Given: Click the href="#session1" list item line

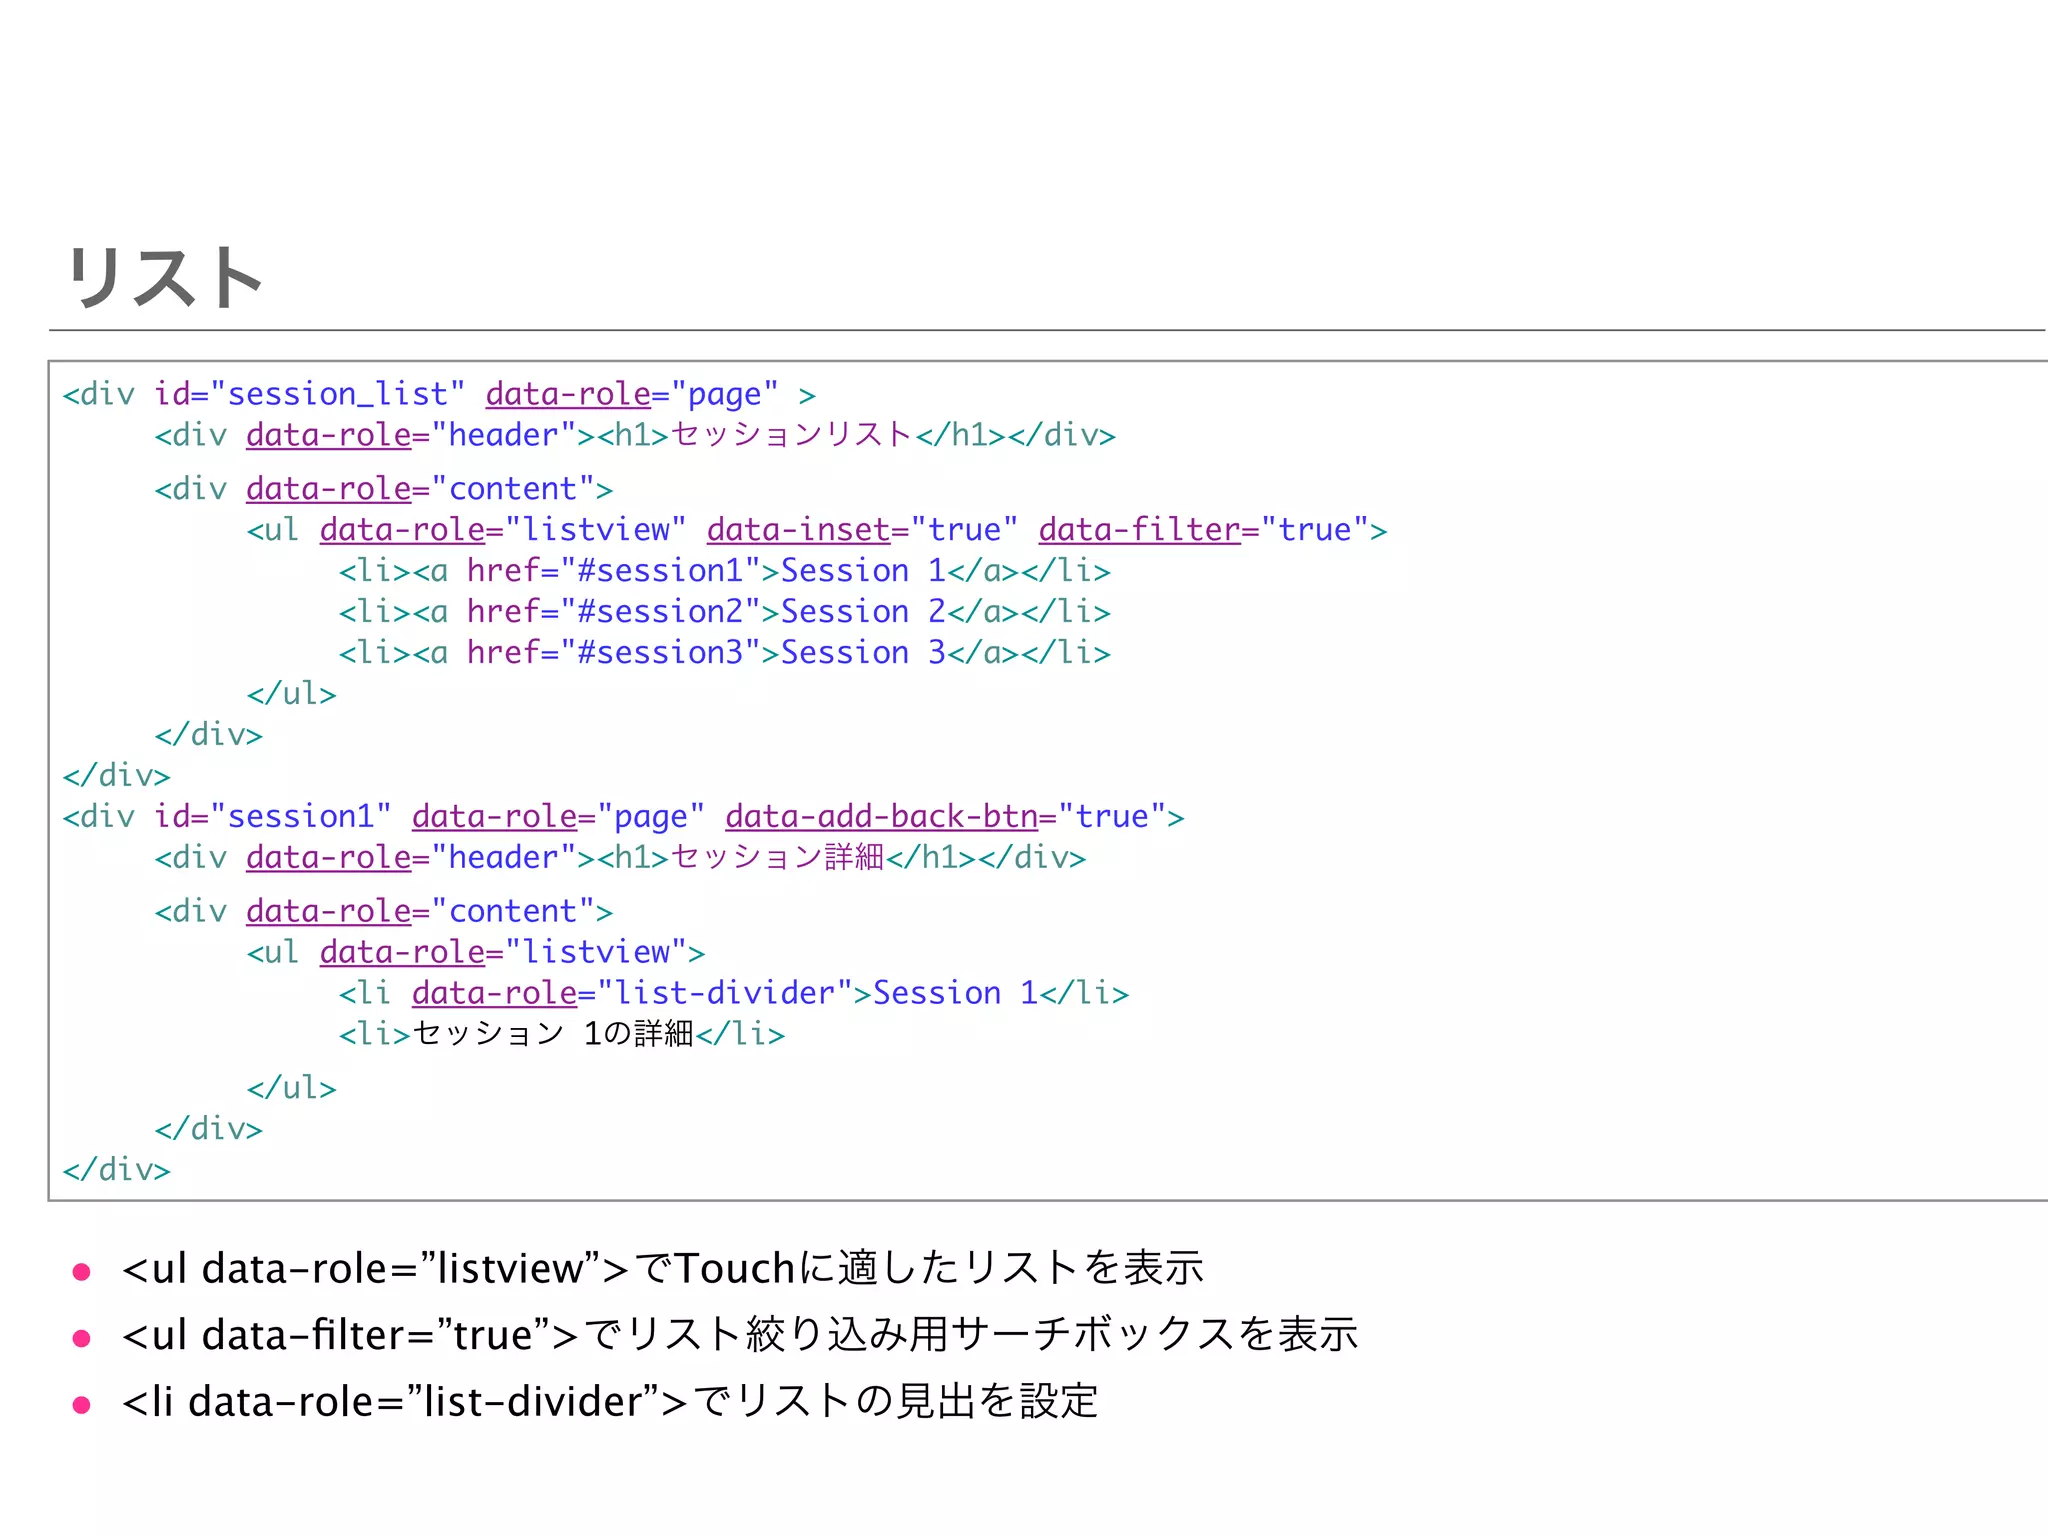Looking at the screenshot, I should pyautogui.click(x=725, y=571).
